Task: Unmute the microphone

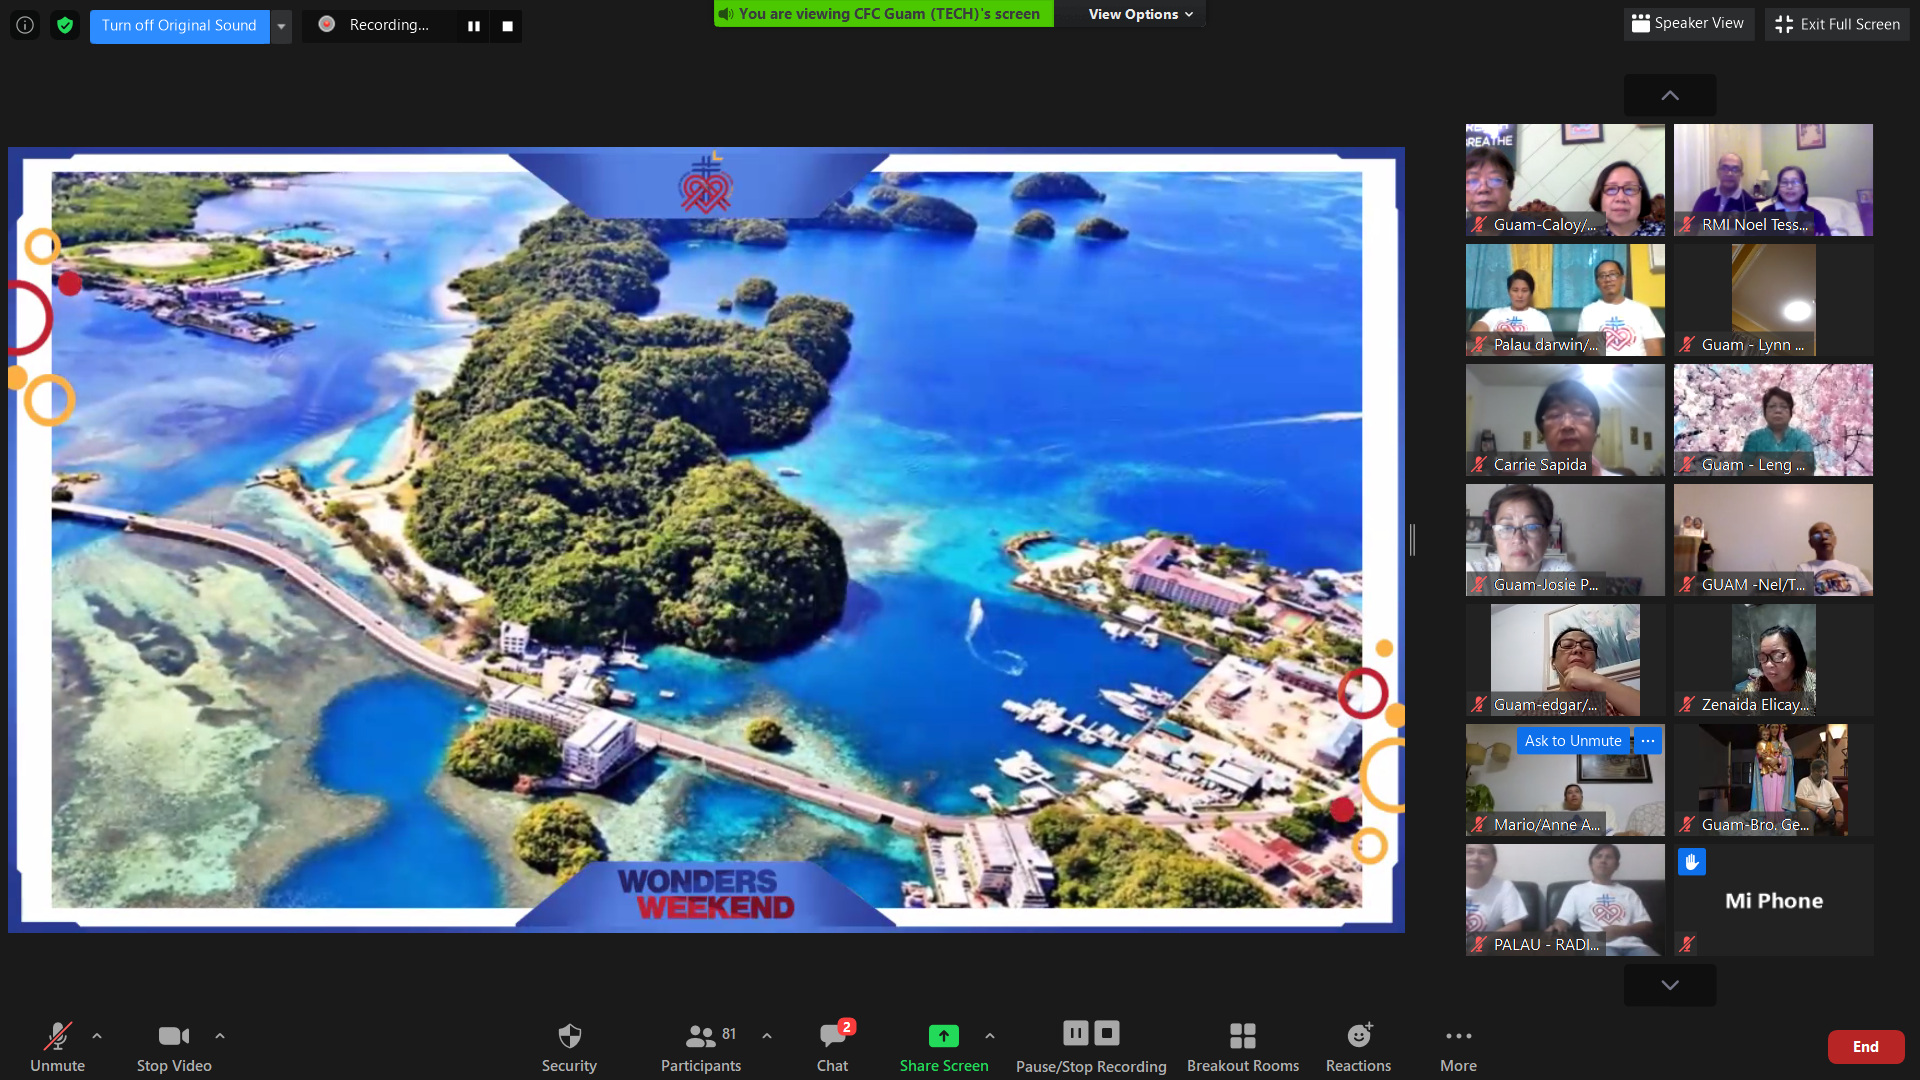Action: point(57,1046)
